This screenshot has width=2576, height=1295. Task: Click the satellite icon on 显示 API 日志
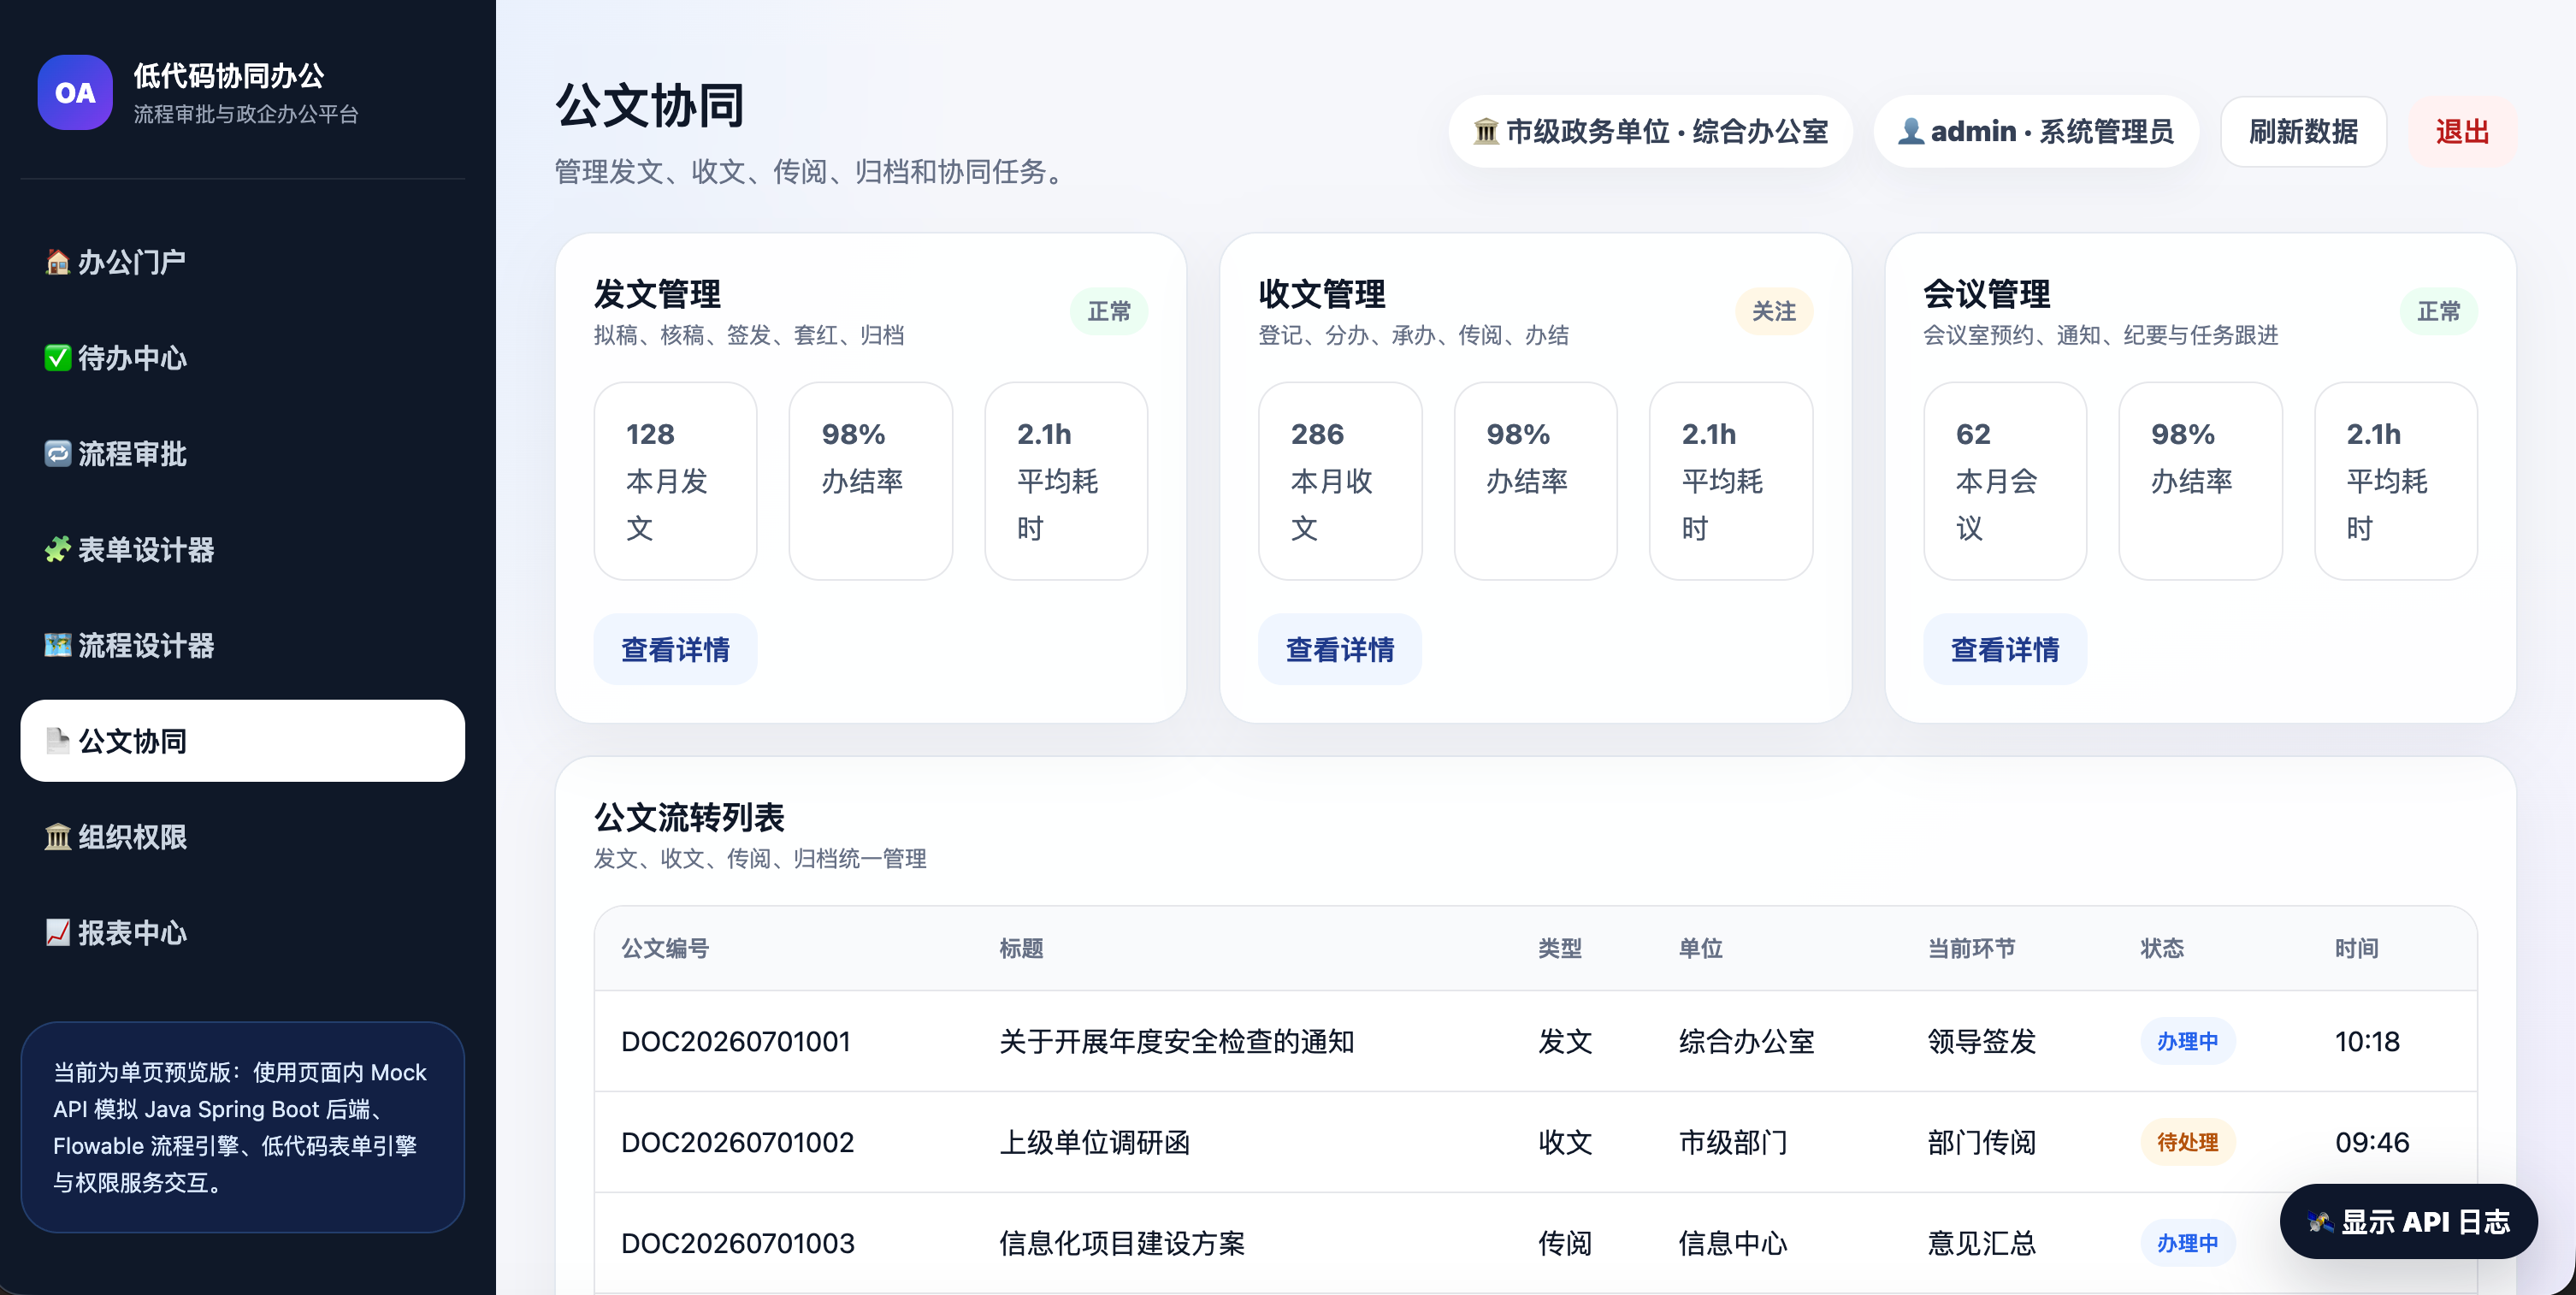2320,1222
